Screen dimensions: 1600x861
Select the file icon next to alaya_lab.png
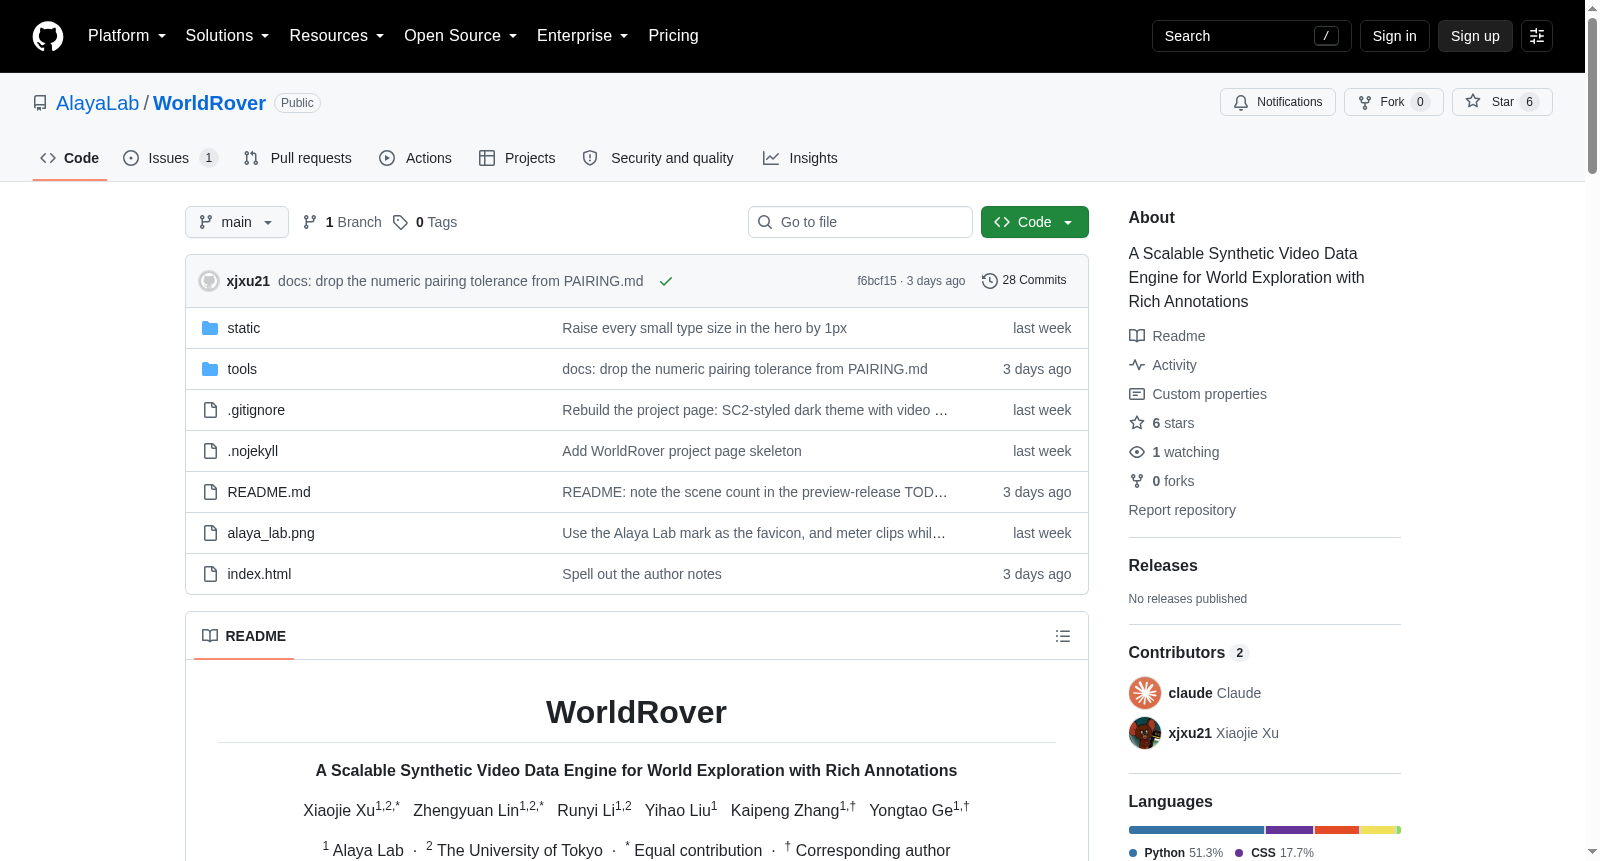[210, 533]
